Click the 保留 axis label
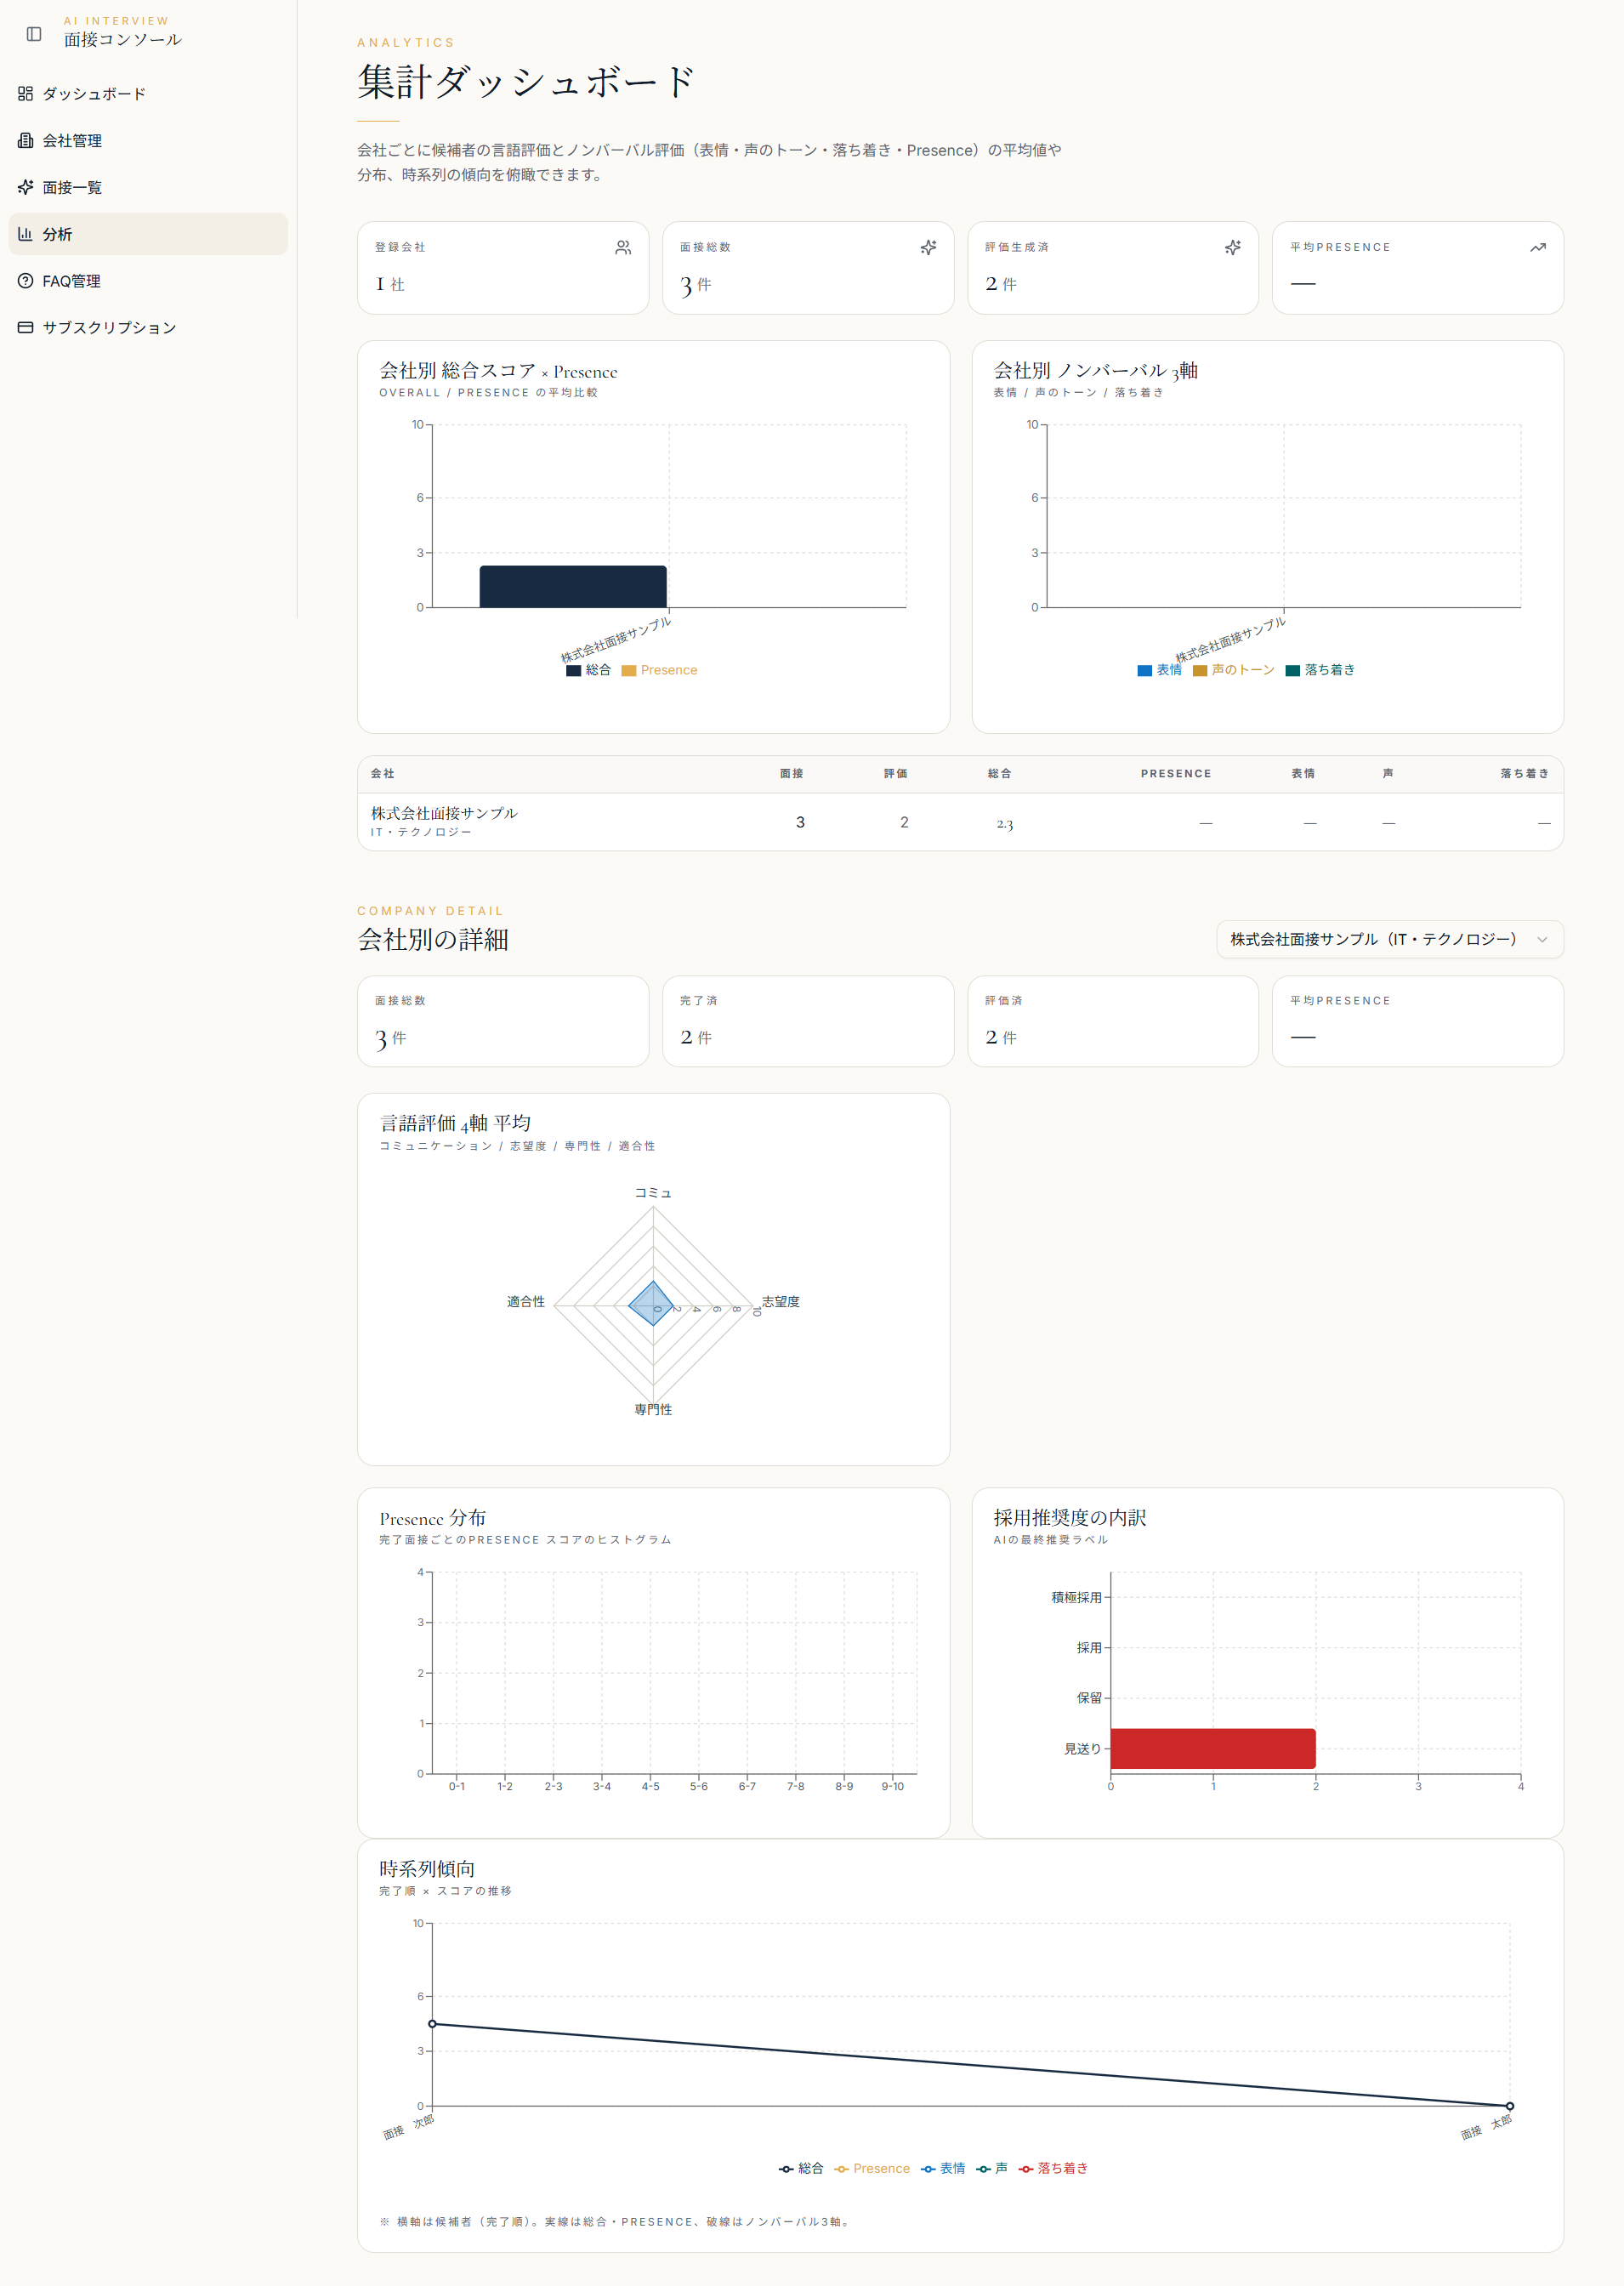This screenshot has width=1624, height=2286. click(1089, 1699)
